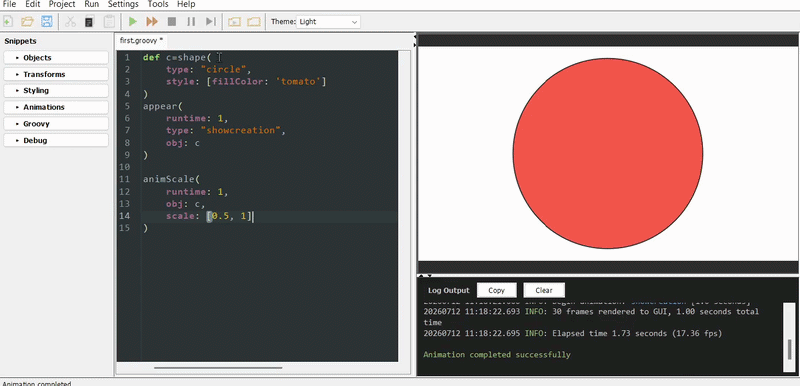The height and width of the screenshot is (386, 800).
Task: Click the red circle in preview canvas
Action: click(x=608, y=153)
